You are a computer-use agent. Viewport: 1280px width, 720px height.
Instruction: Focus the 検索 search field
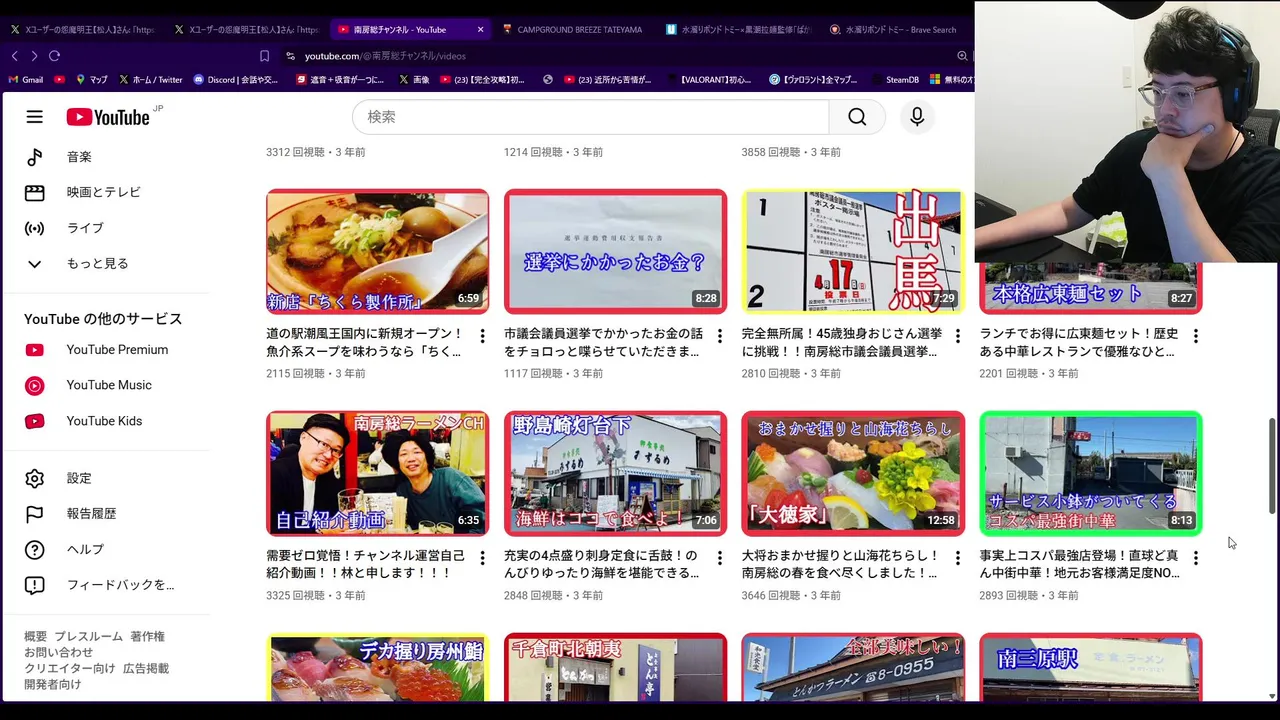tap(590, 117)
